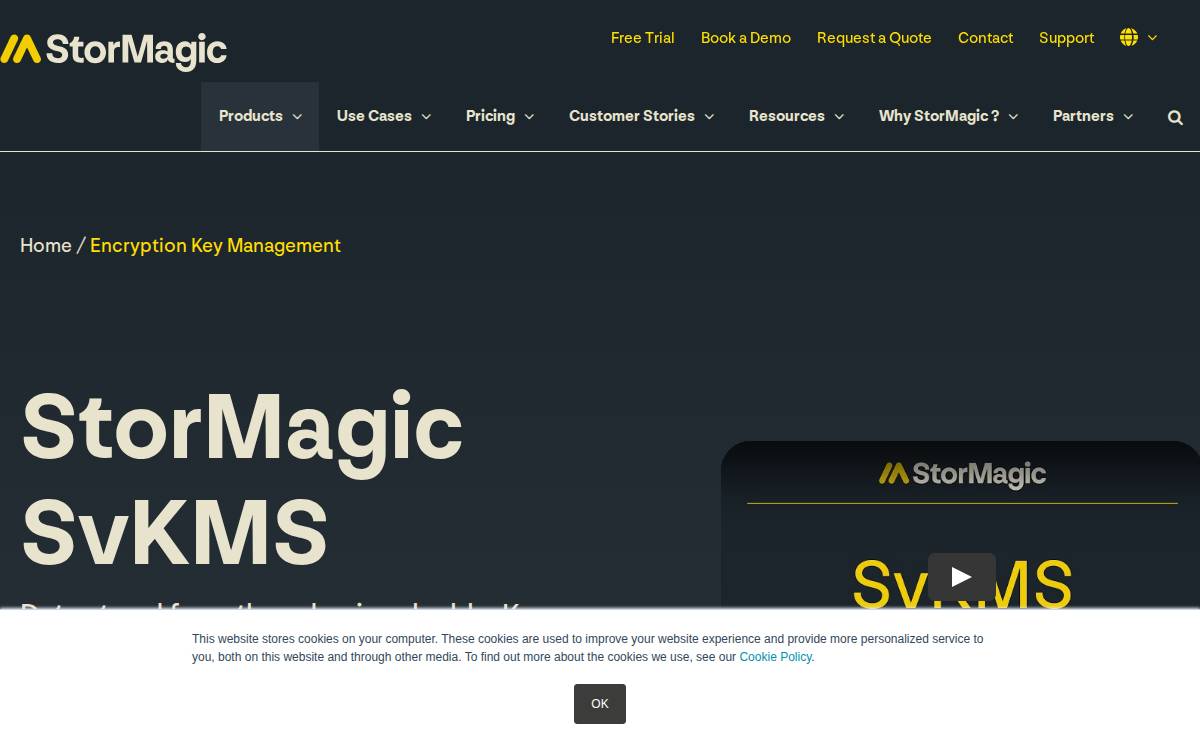Click the globe language icon
Screen dimensions: 1200x750
click(x=1129, y=38)
